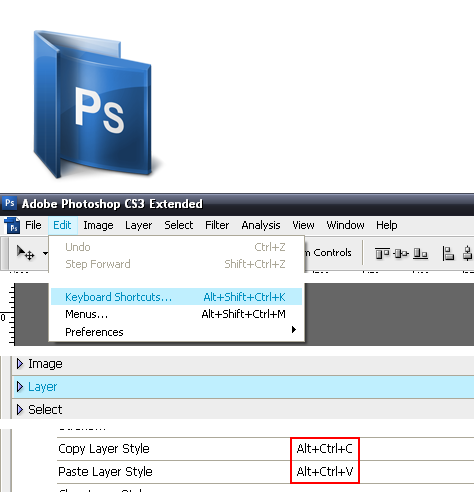This screenshot has width=474, height=492.
Task: Click the Undo menu entry
Action: pyautogui.click(x=176, y=247)
